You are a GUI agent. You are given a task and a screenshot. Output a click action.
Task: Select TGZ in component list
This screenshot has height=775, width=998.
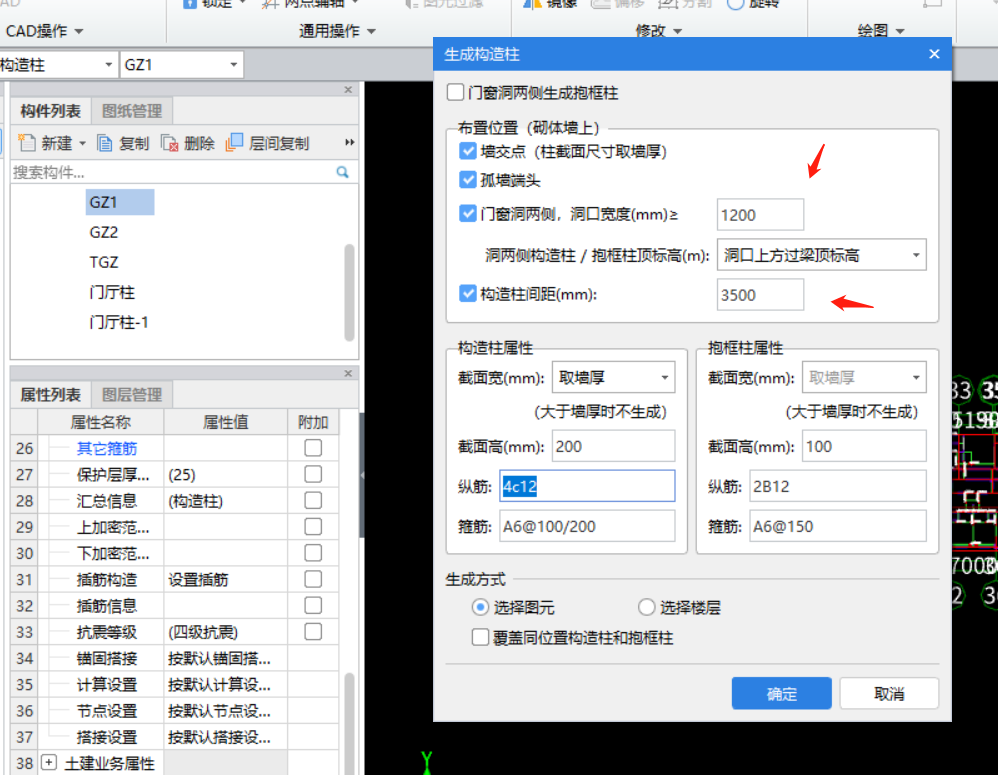coord(104,262)
